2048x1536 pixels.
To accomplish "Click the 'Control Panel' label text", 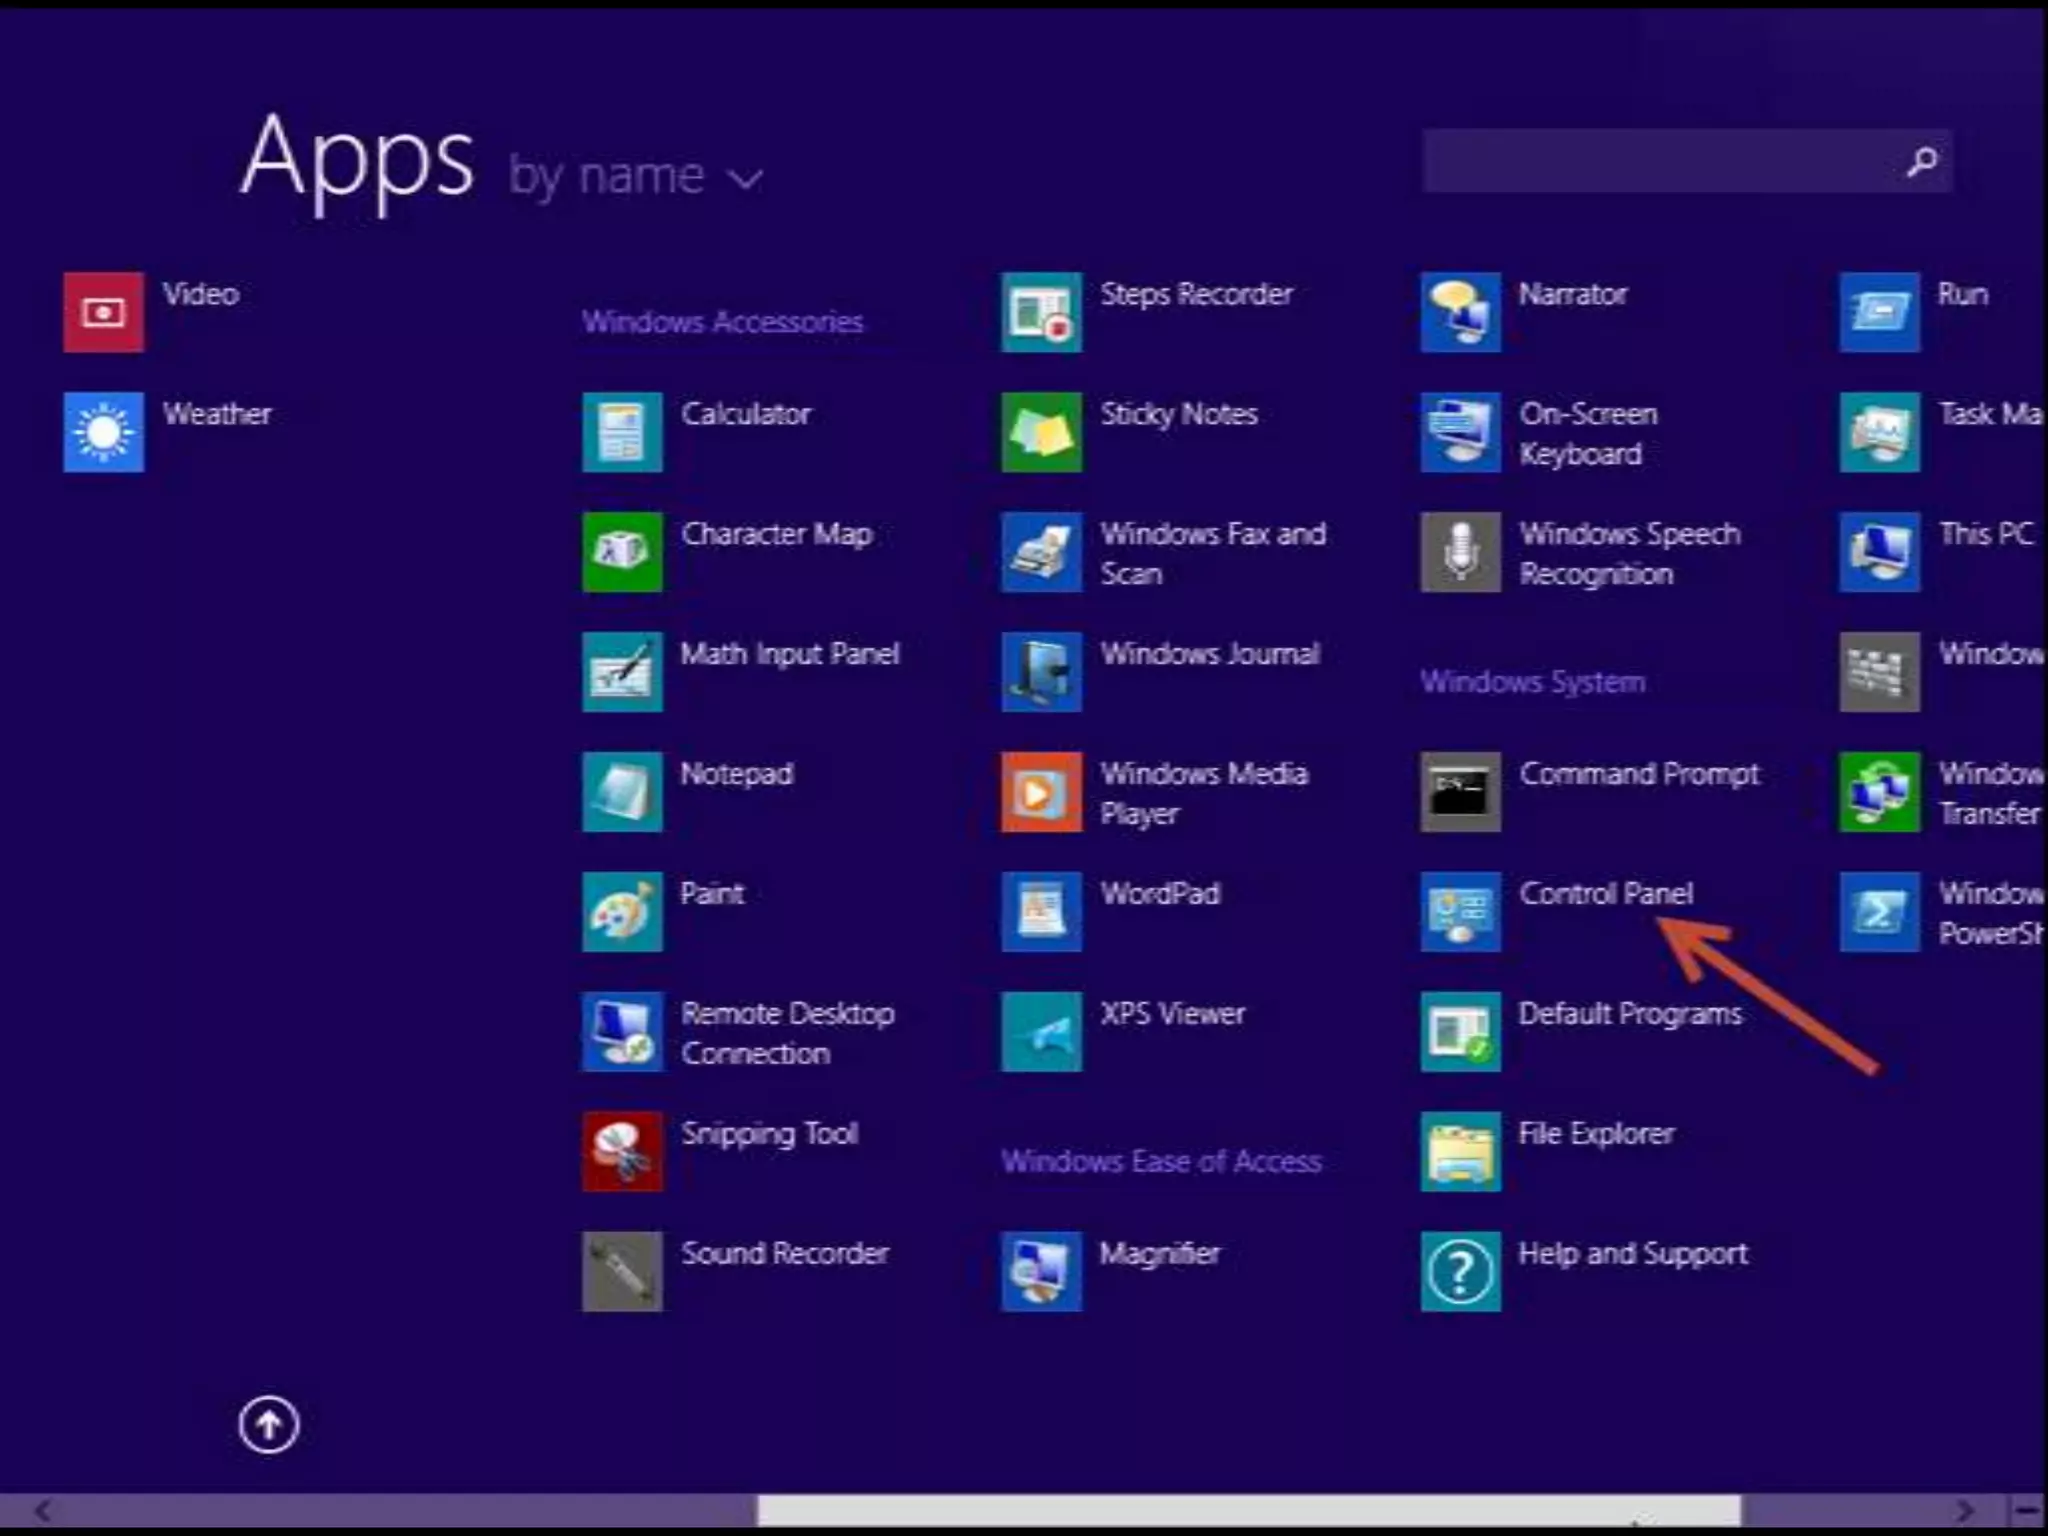I will tap(1606, 893).
